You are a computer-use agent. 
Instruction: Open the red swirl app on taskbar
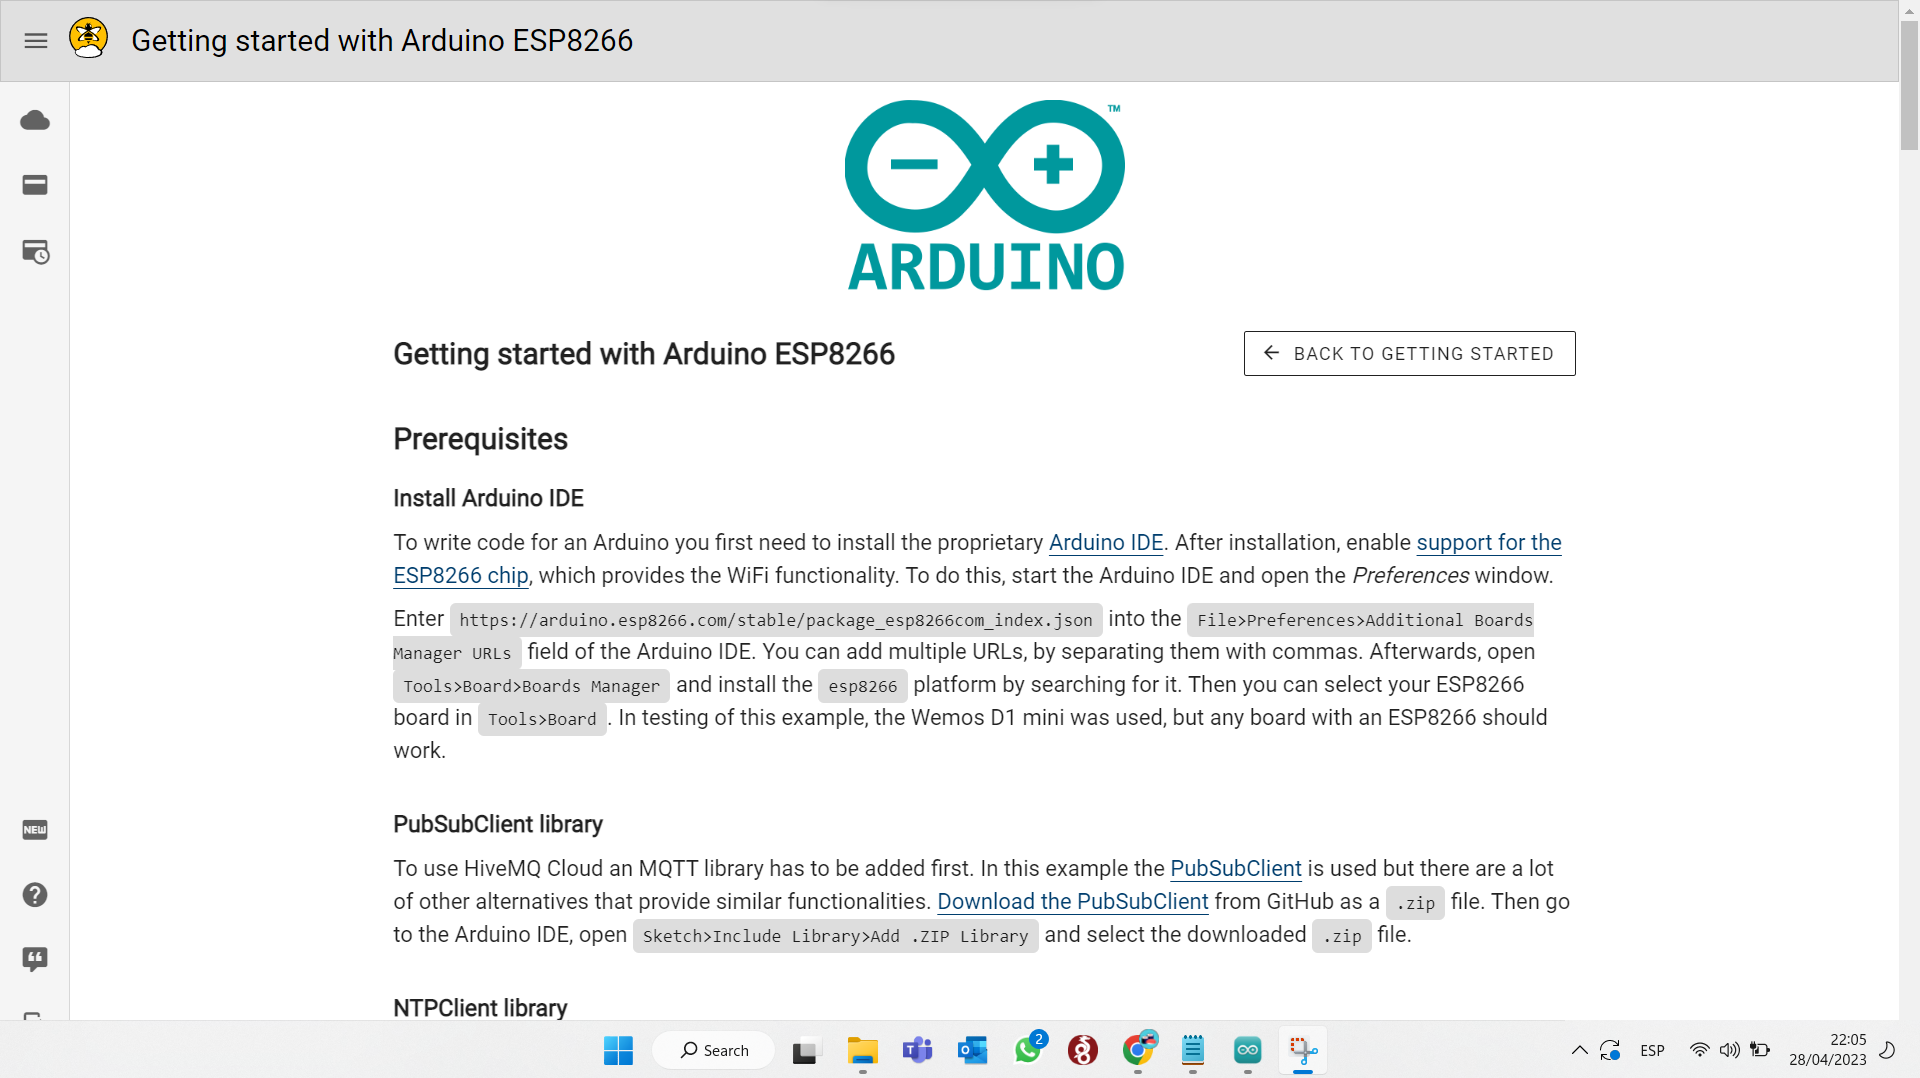pos(1083,1050)
